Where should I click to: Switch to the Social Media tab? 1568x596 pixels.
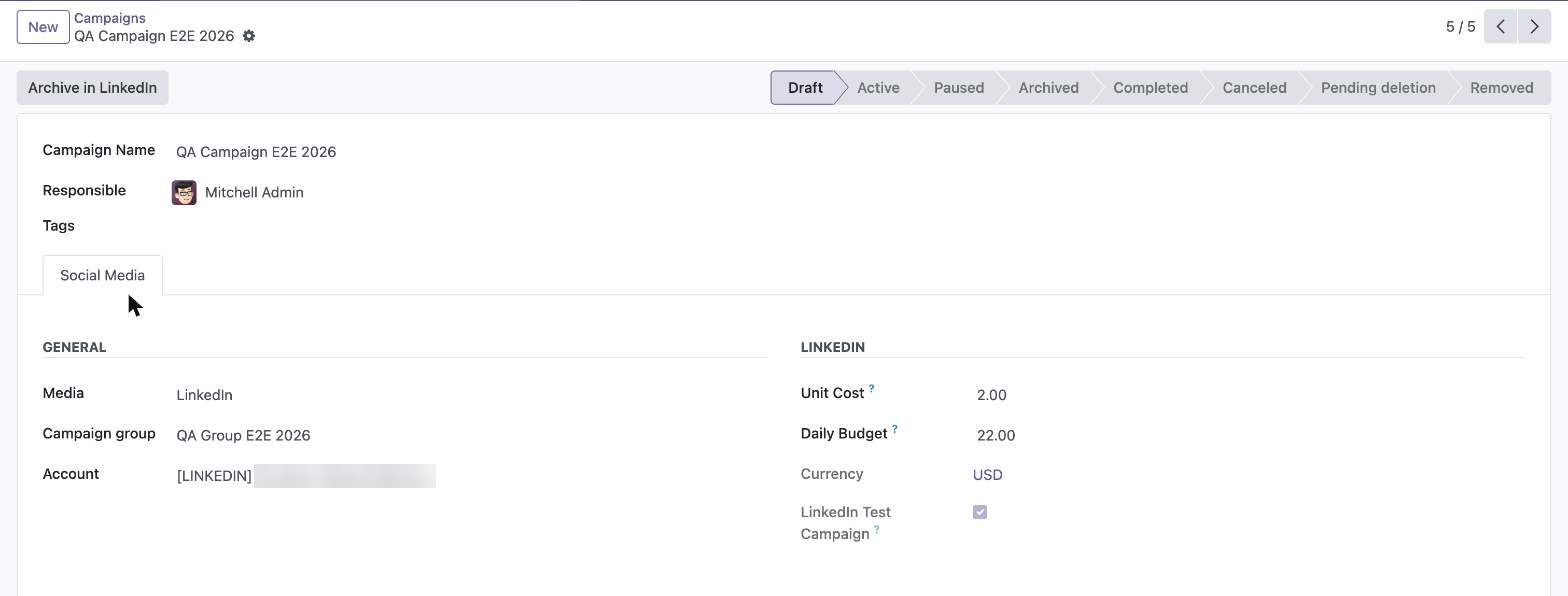coord(102,275)
